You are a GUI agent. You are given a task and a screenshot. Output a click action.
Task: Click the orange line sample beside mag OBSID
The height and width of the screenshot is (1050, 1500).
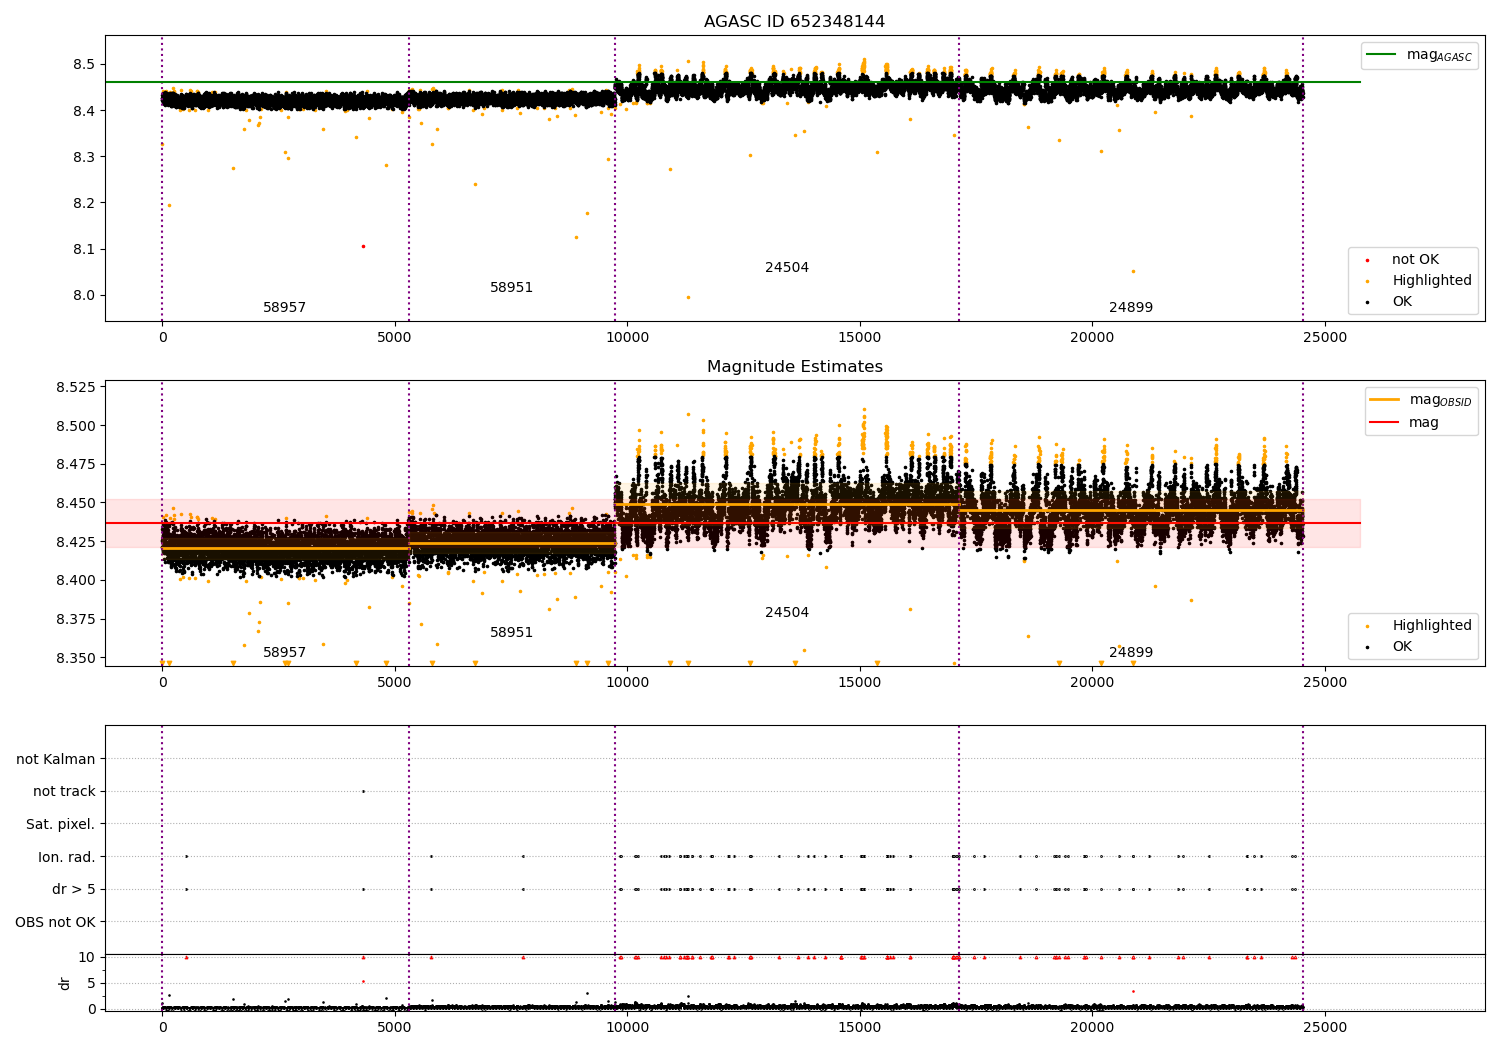pyautogui.click(x=1385, y=400)
